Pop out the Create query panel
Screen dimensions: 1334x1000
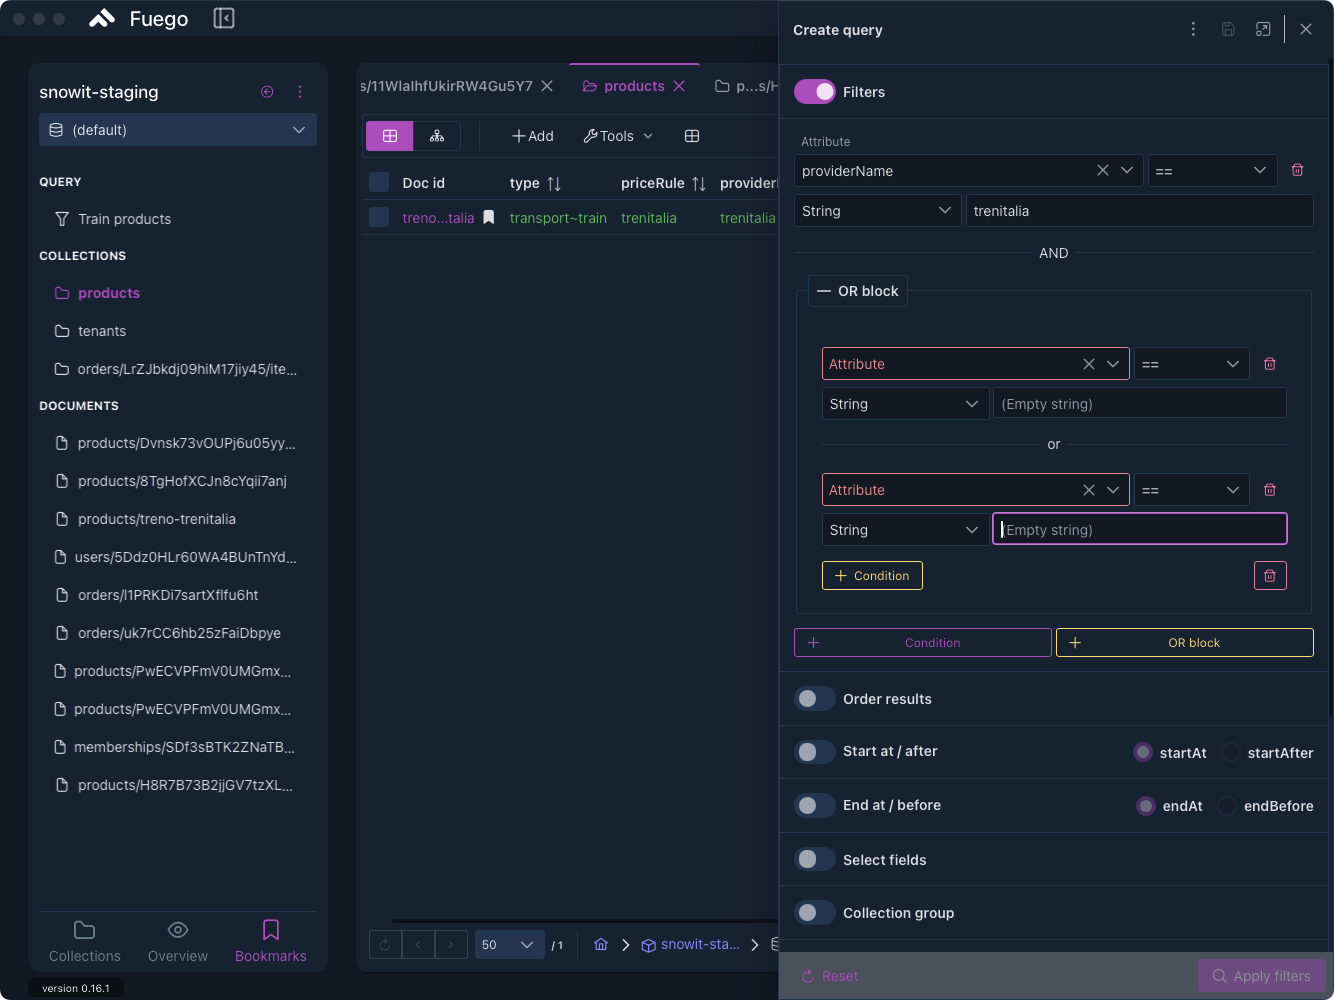[x=1263, y=30]
